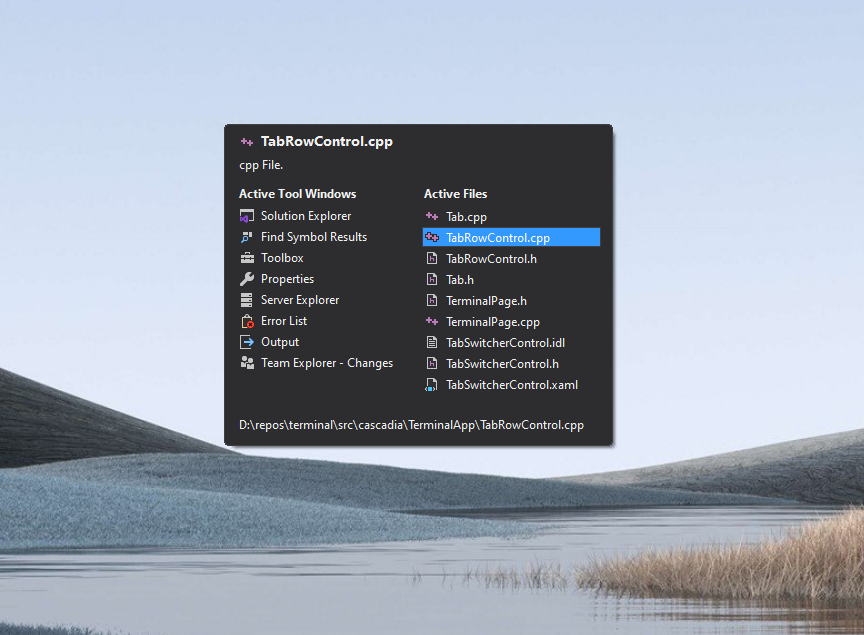This screenshot has width=864, height=635.
Task: Click the Server Explorer icon
Action: point(247,300)
